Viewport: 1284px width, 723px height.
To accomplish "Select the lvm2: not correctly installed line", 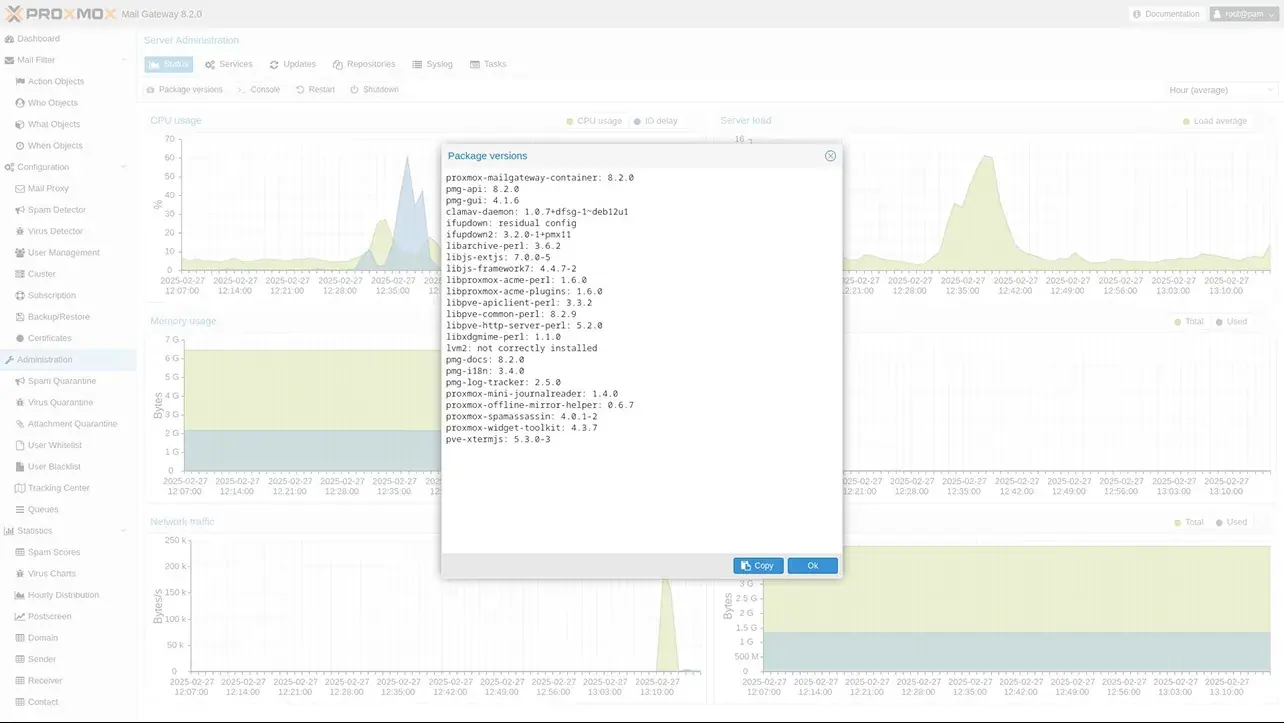I will tap(522, 349).
